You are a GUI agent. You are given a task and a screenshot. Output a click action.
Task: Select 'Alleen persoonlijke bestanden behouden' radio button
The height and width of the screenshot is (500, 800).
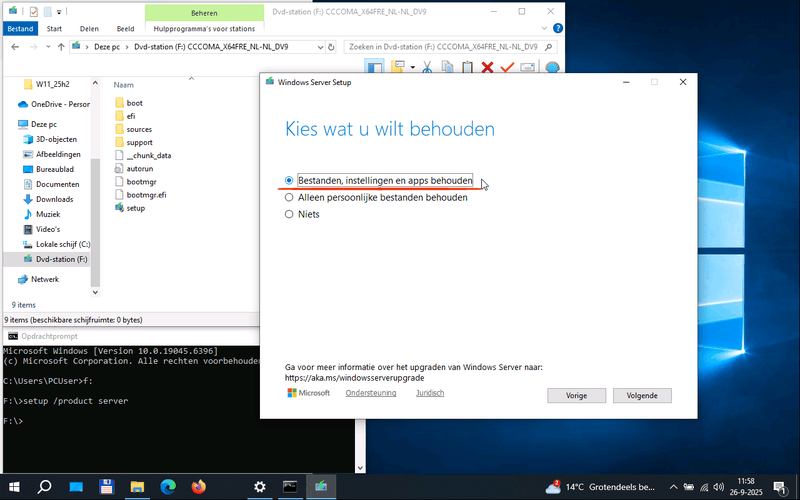coord(289,197)
